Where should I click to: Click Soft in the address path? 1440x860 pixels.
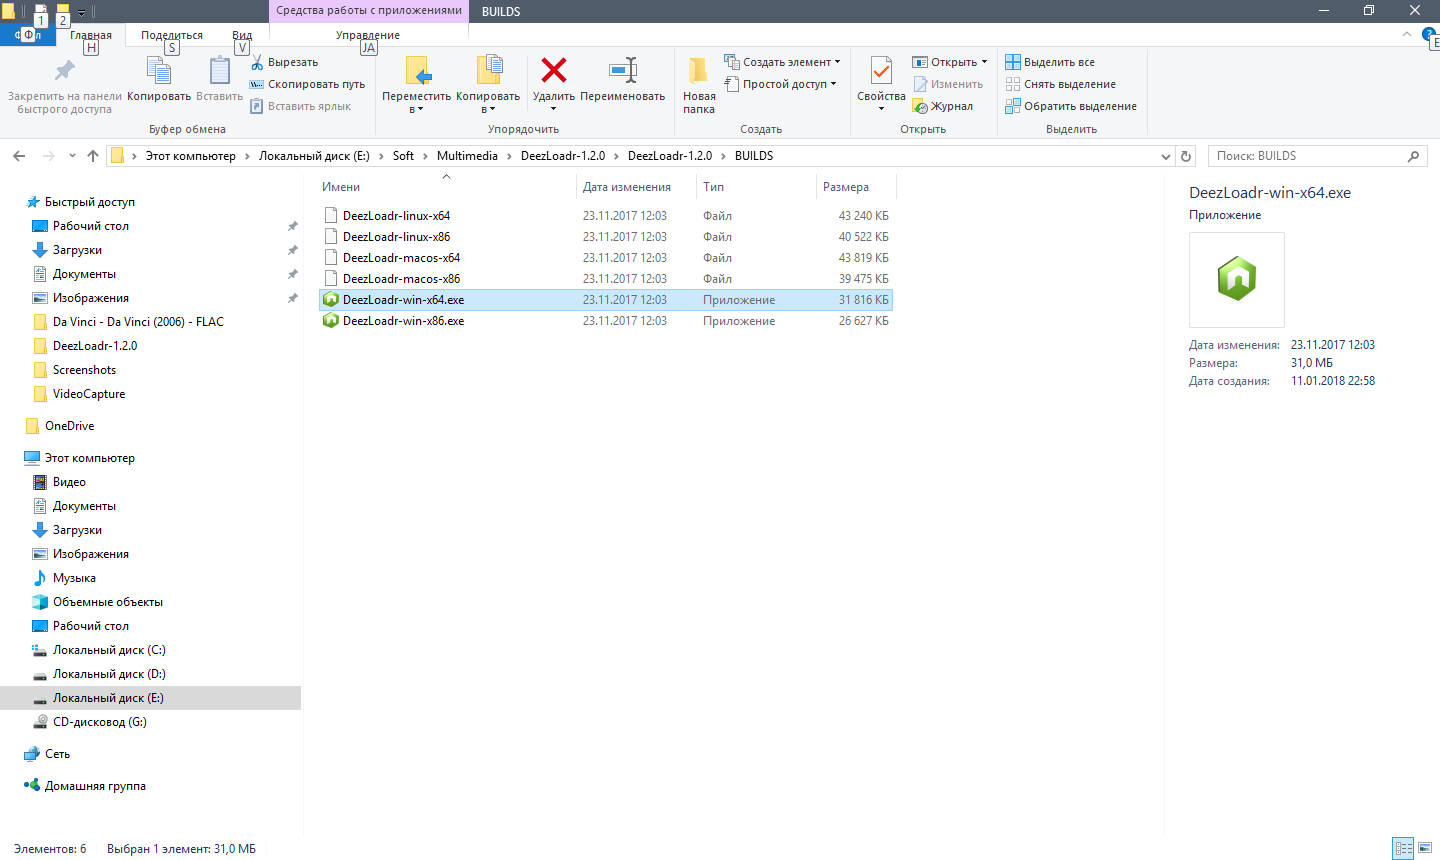coord(403,156)
